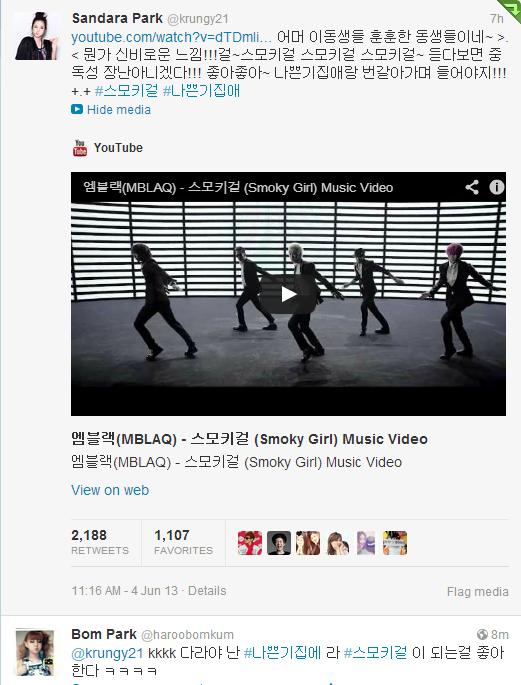This screenshot has height=685, width=521.
Task: Click the globe icon beside 8m
Action: click(x=482, y=634)
